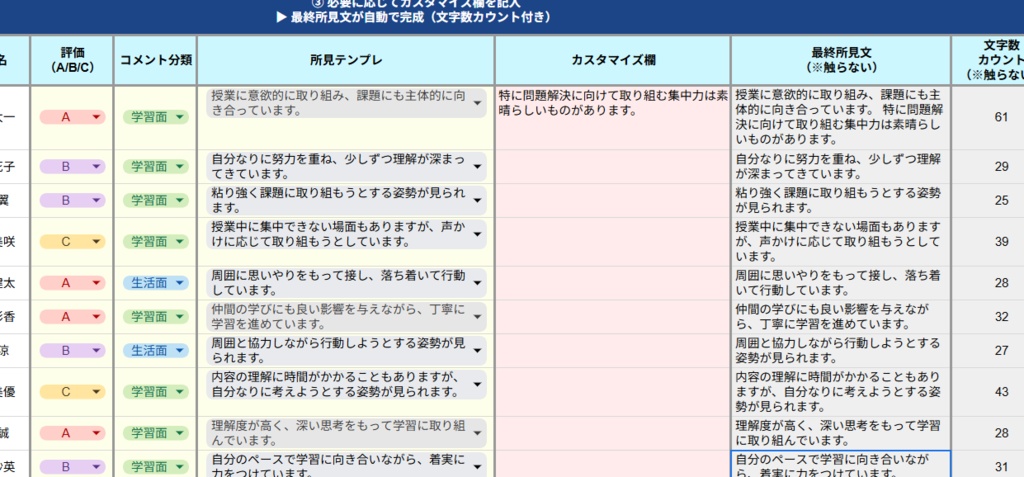Select the 評価 (A/B/C) column header

point(72,60)
